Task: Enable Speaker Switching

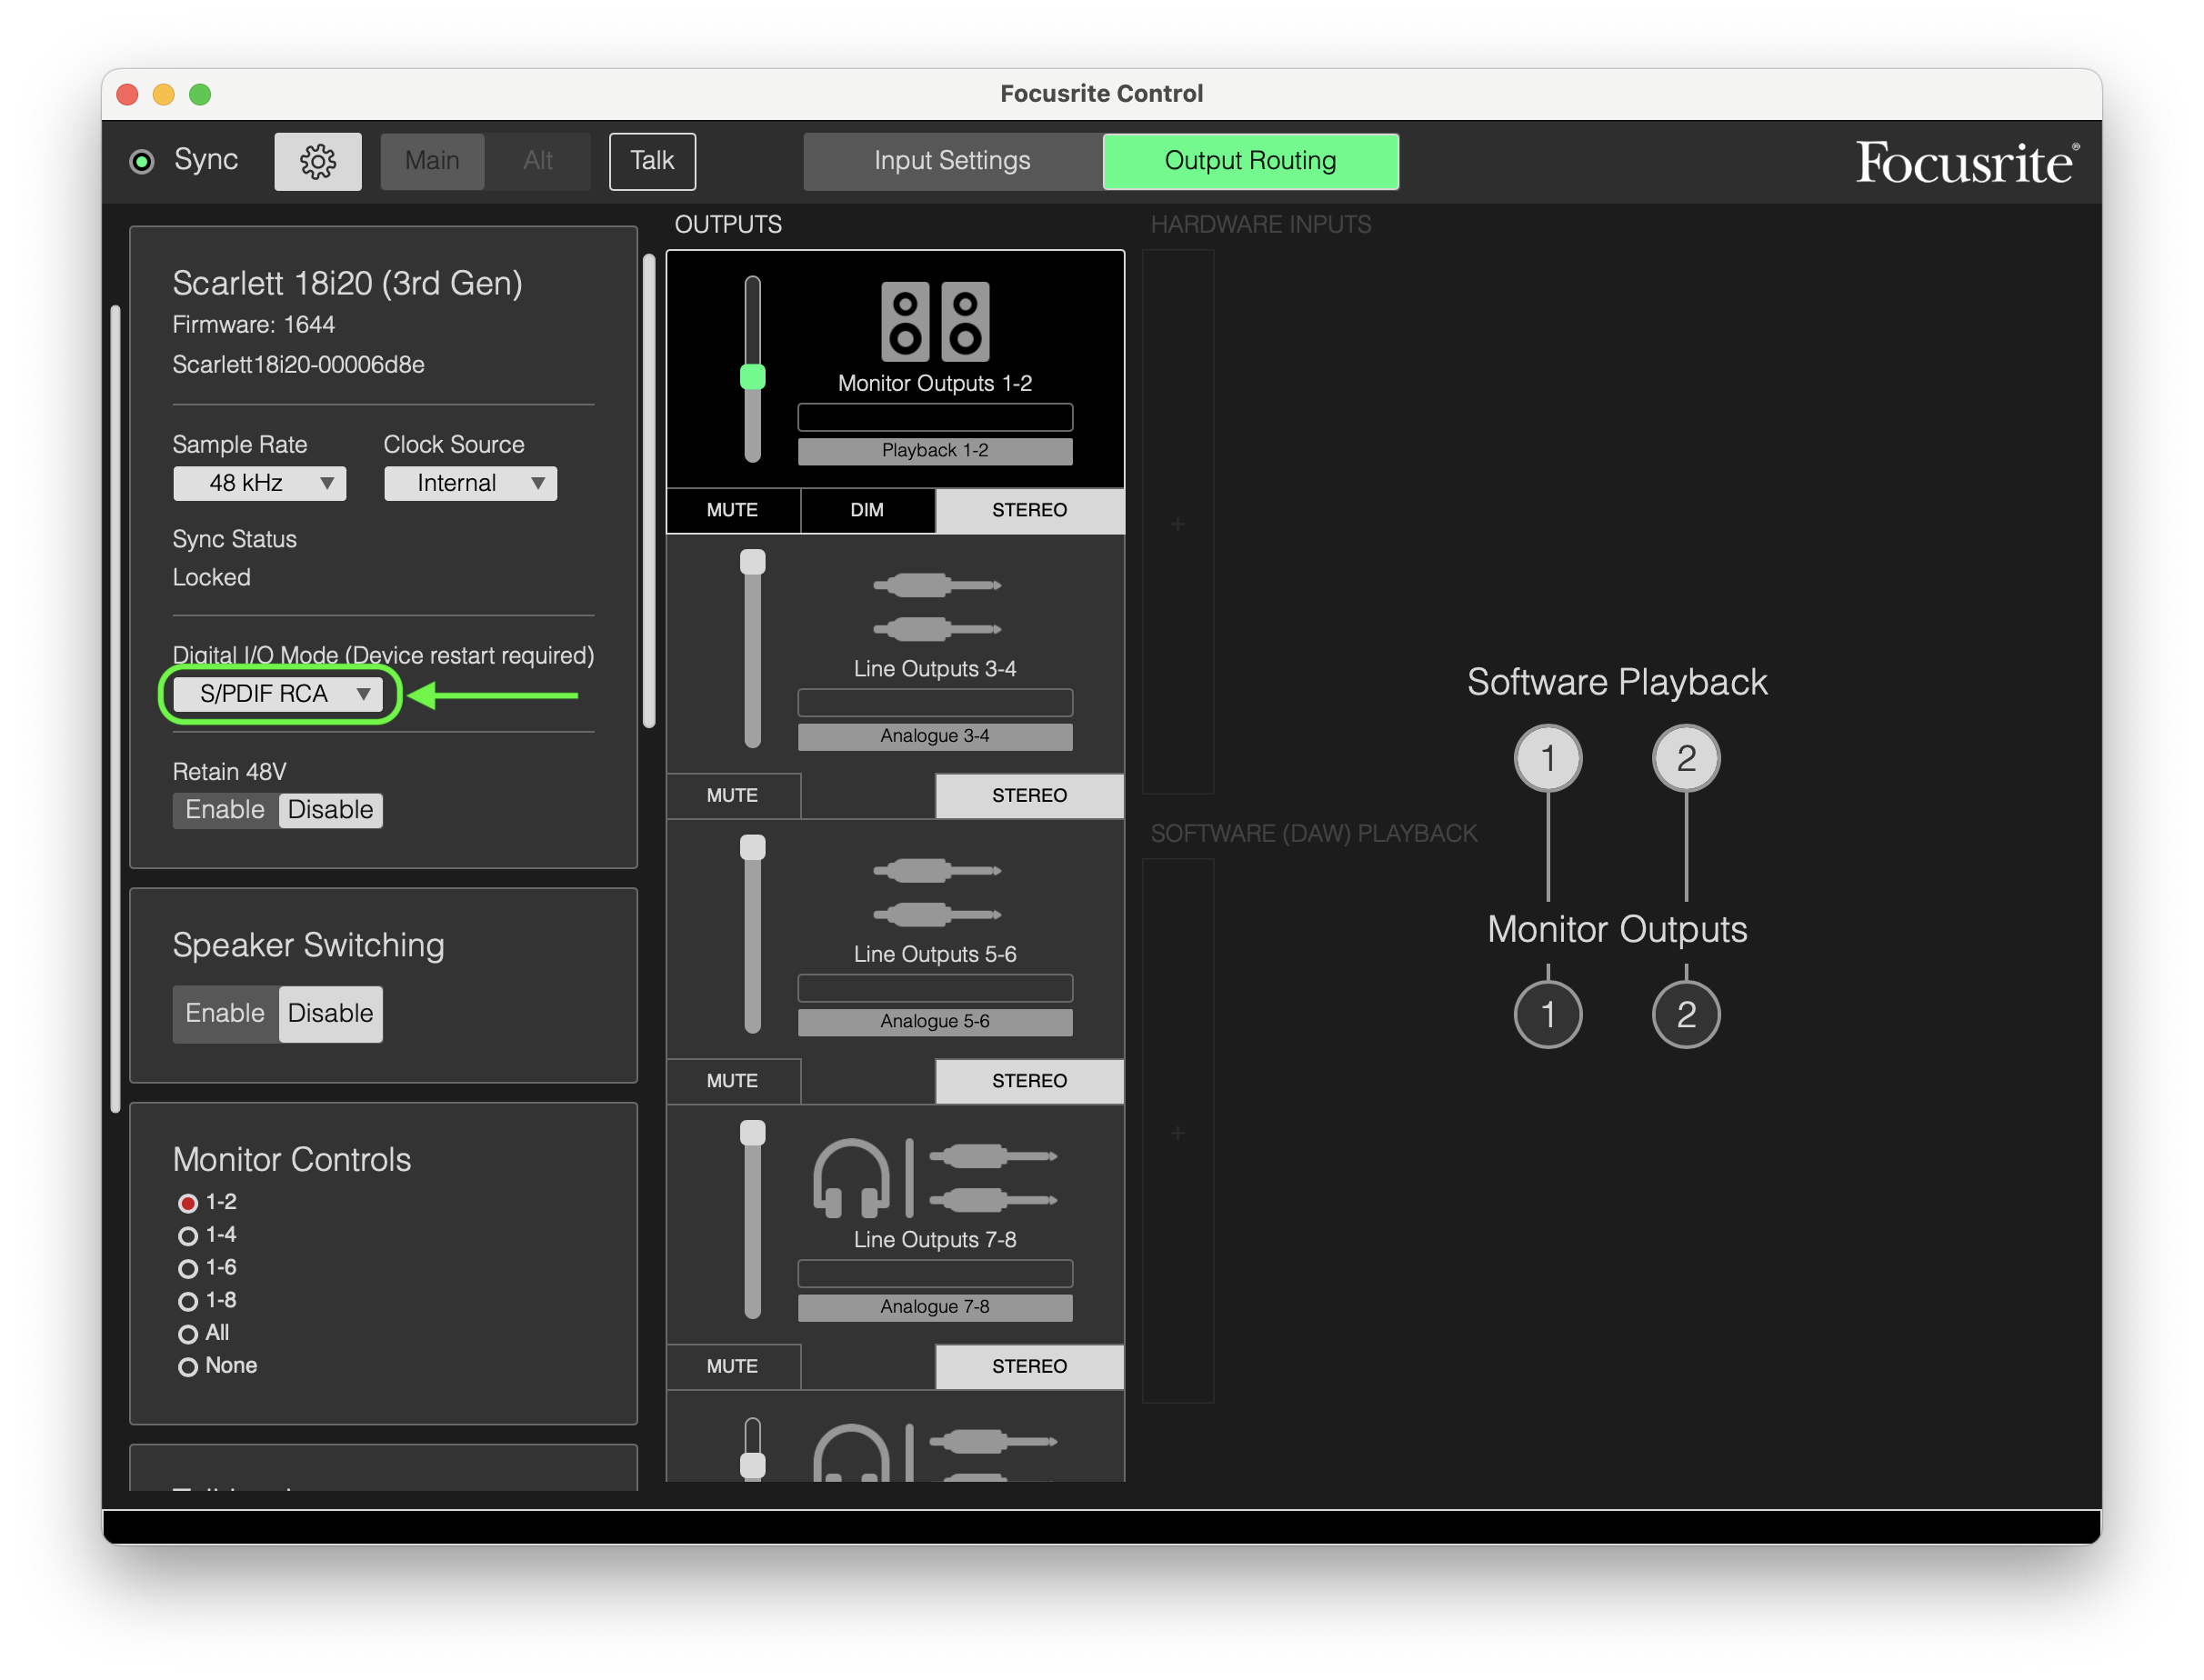Action: coord(225,1013)
